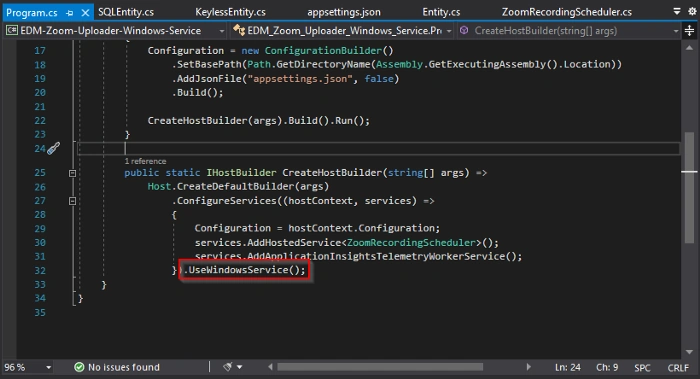Viewport: 700px width, 379px height.
Task: Click the green check health icon
Action: [79, 367]
